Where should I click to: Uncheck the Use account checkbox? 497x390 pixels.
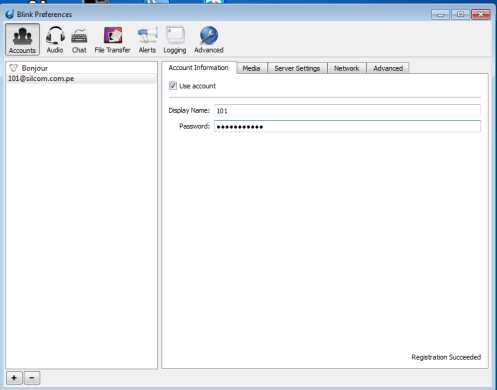point(173,86)
